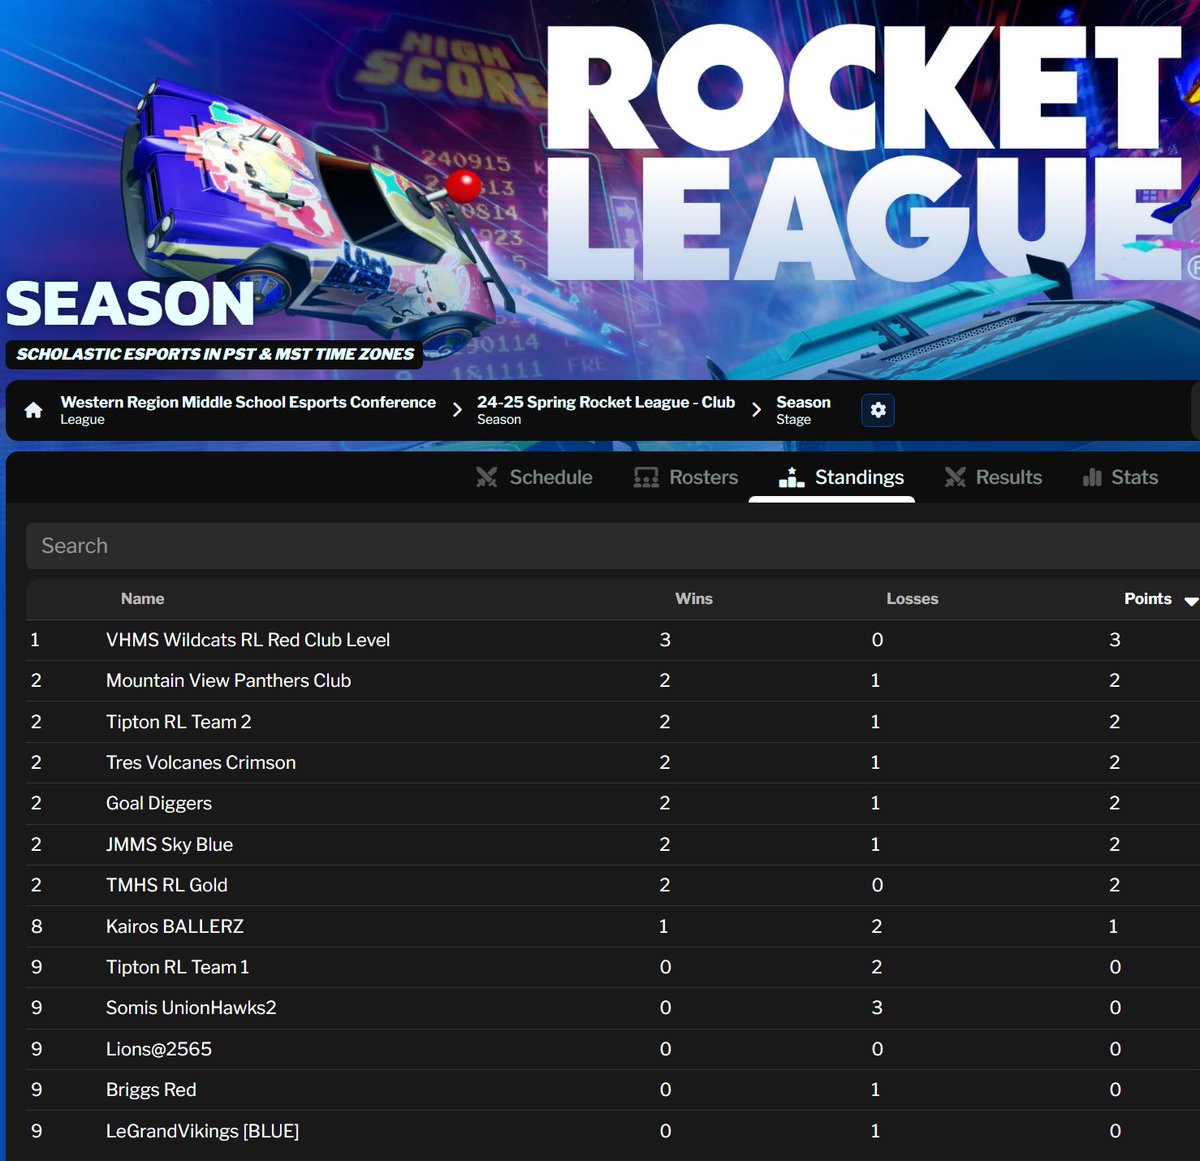Viewport: 1200px width, 1161px height.
Task: Focus the Search input field
Action: 613,546
